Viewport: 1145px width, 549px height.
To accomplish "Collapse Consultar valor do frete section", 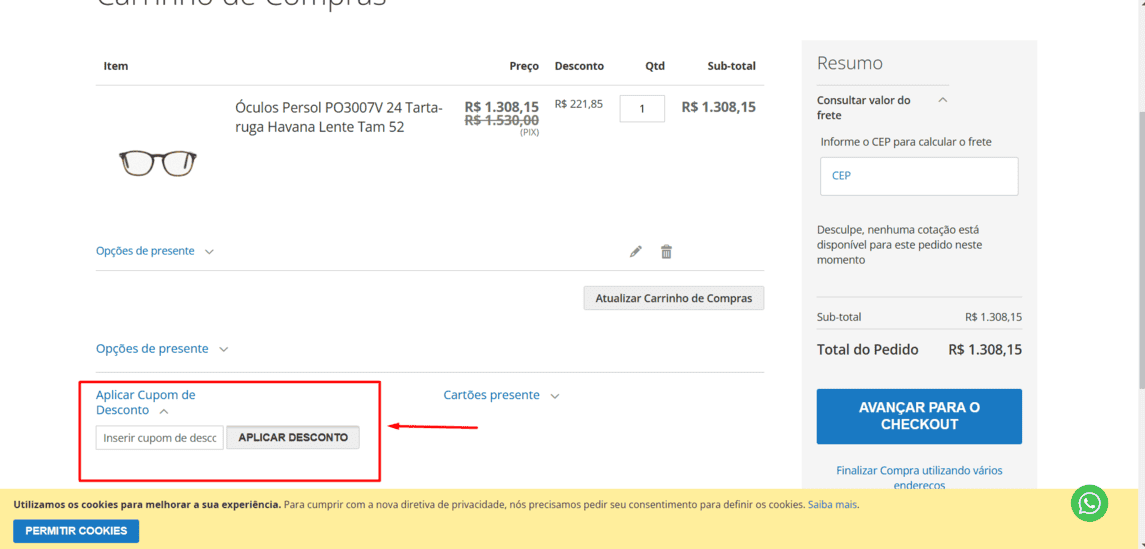I will click(x=882, y=107).
